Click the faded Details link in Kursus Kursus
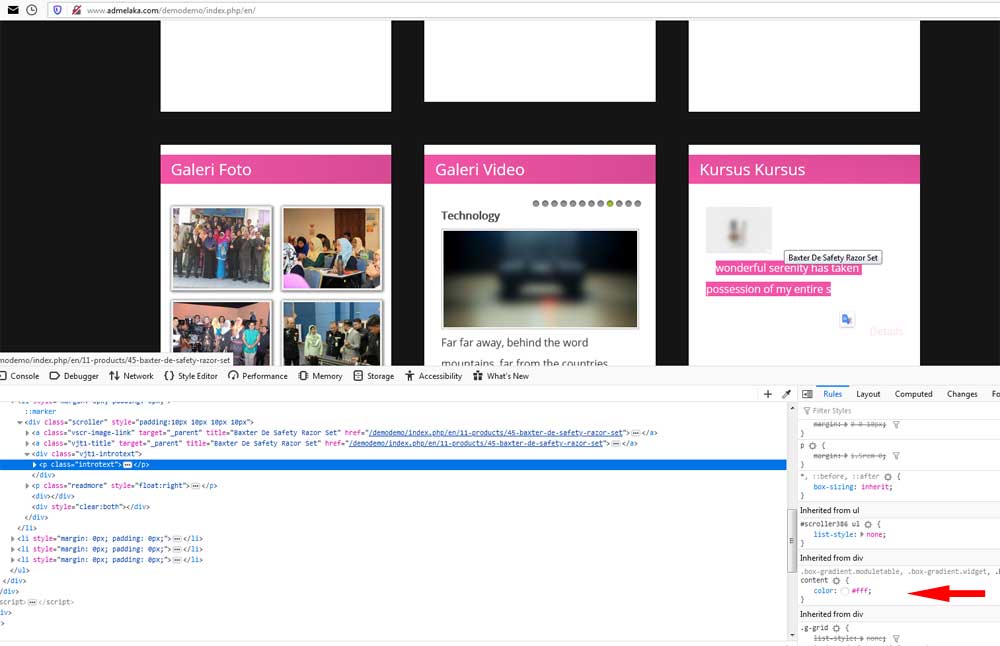Image resolution: width=1000 pixels, height=646 pixels. [886, 332]
